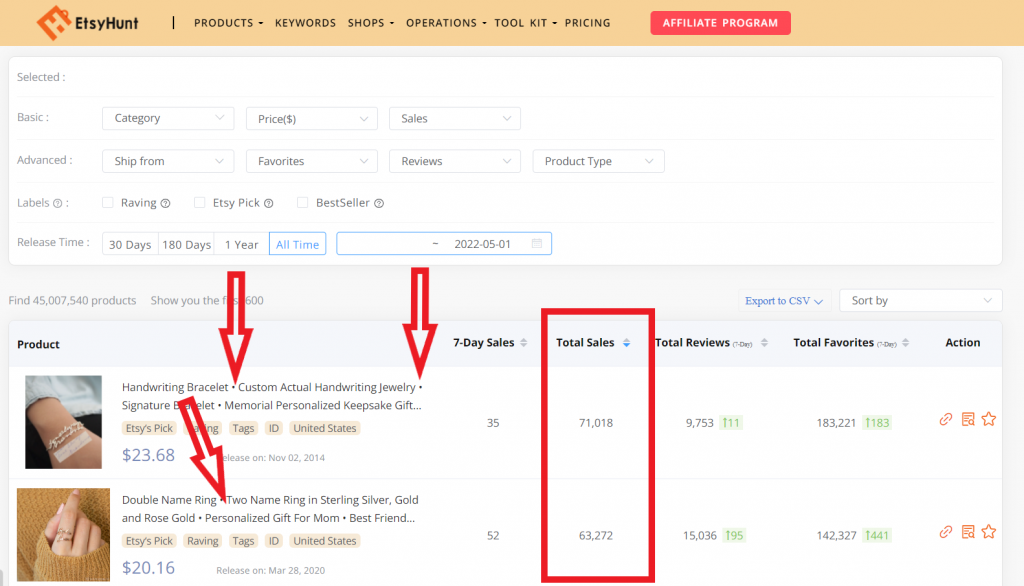This screenshot has width=1024, height=586.
Task: Click the AFFILIATE PROGRAM button
Action: click(x=720, y=23)
